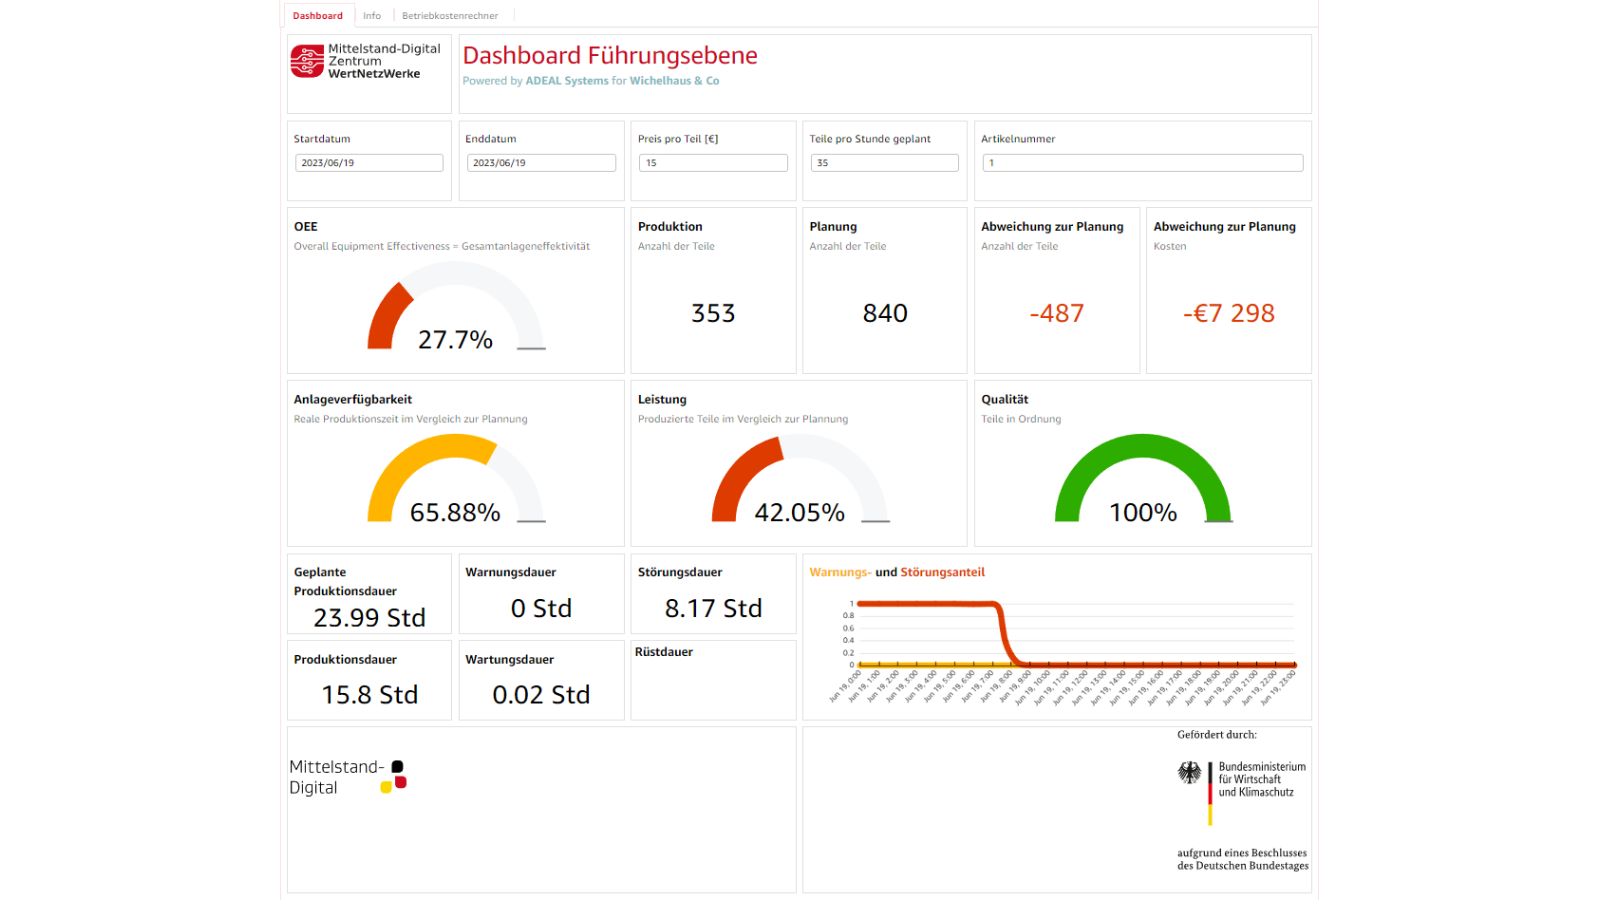This screenshot has width=1600, height=900.
Task: Switch to the Dashboard tab
Action: point(318,16)
